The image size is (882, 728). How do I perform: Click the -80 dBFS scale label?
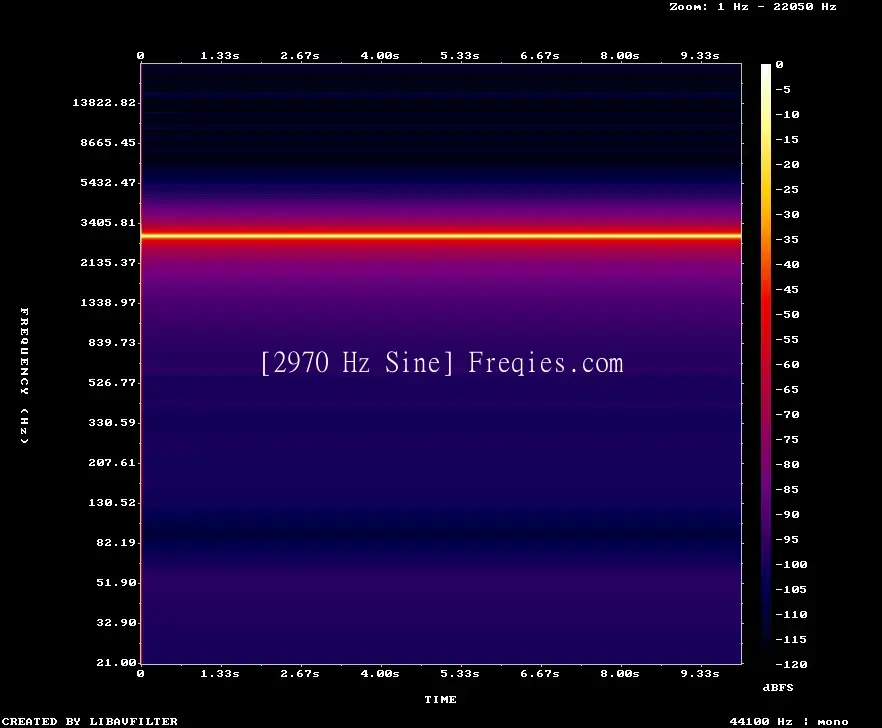pyautogui.click(x=788, y=465)
